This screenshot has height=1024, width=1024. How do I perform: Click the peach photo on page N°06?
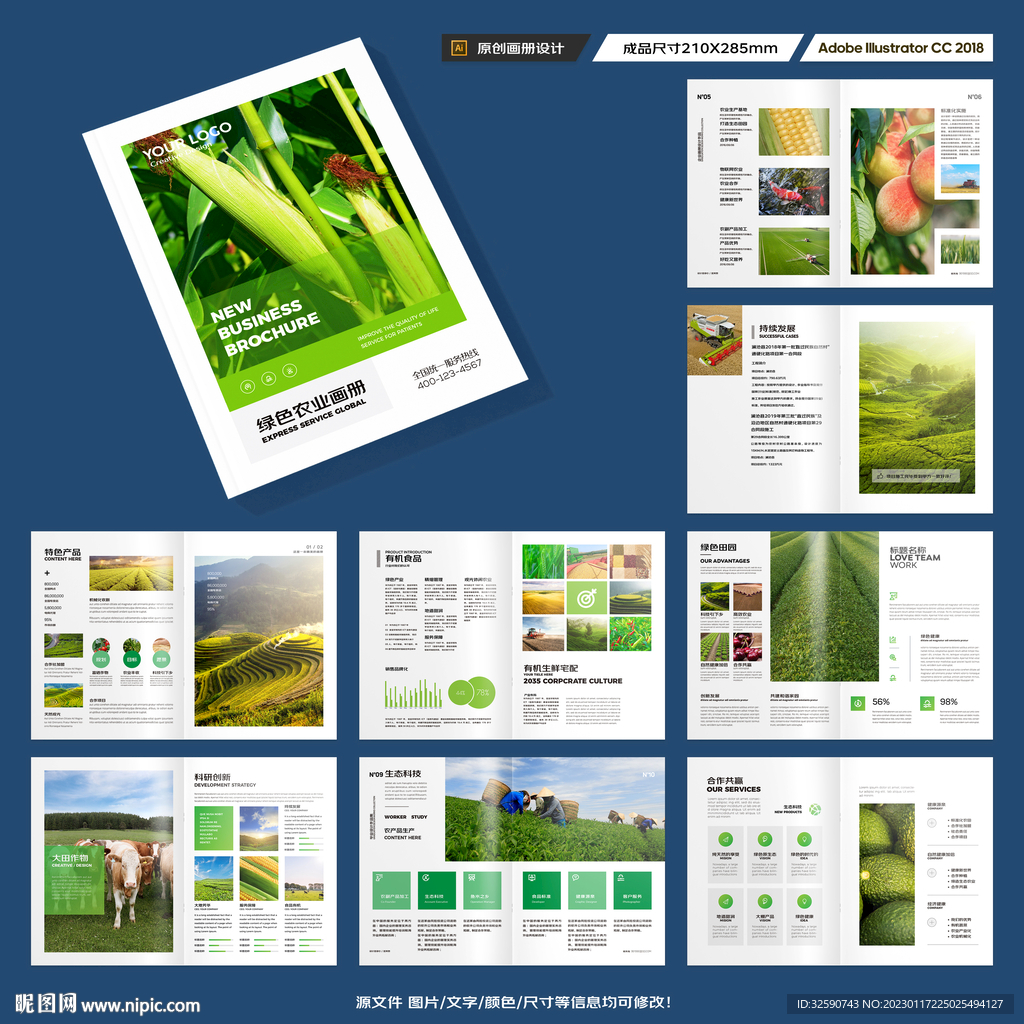893,191
